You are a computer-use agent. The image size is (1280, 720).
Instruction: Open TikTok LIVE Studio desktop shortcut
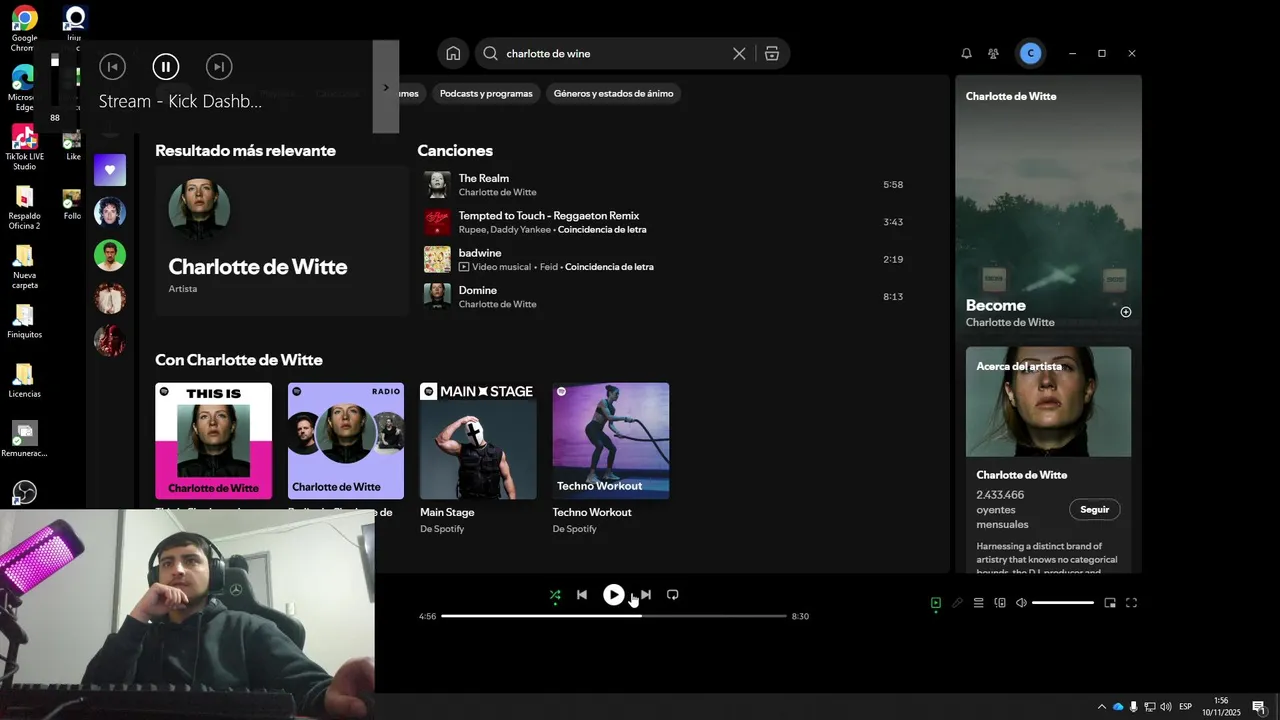coord(24,148)
